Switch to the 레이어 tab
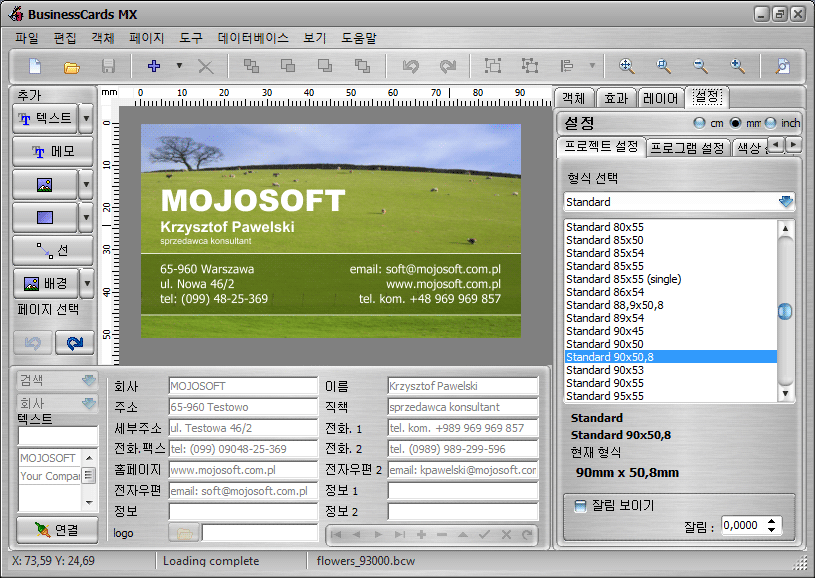Image resolution: width=815 pixels, height=578 pixels. pos(660,98)
